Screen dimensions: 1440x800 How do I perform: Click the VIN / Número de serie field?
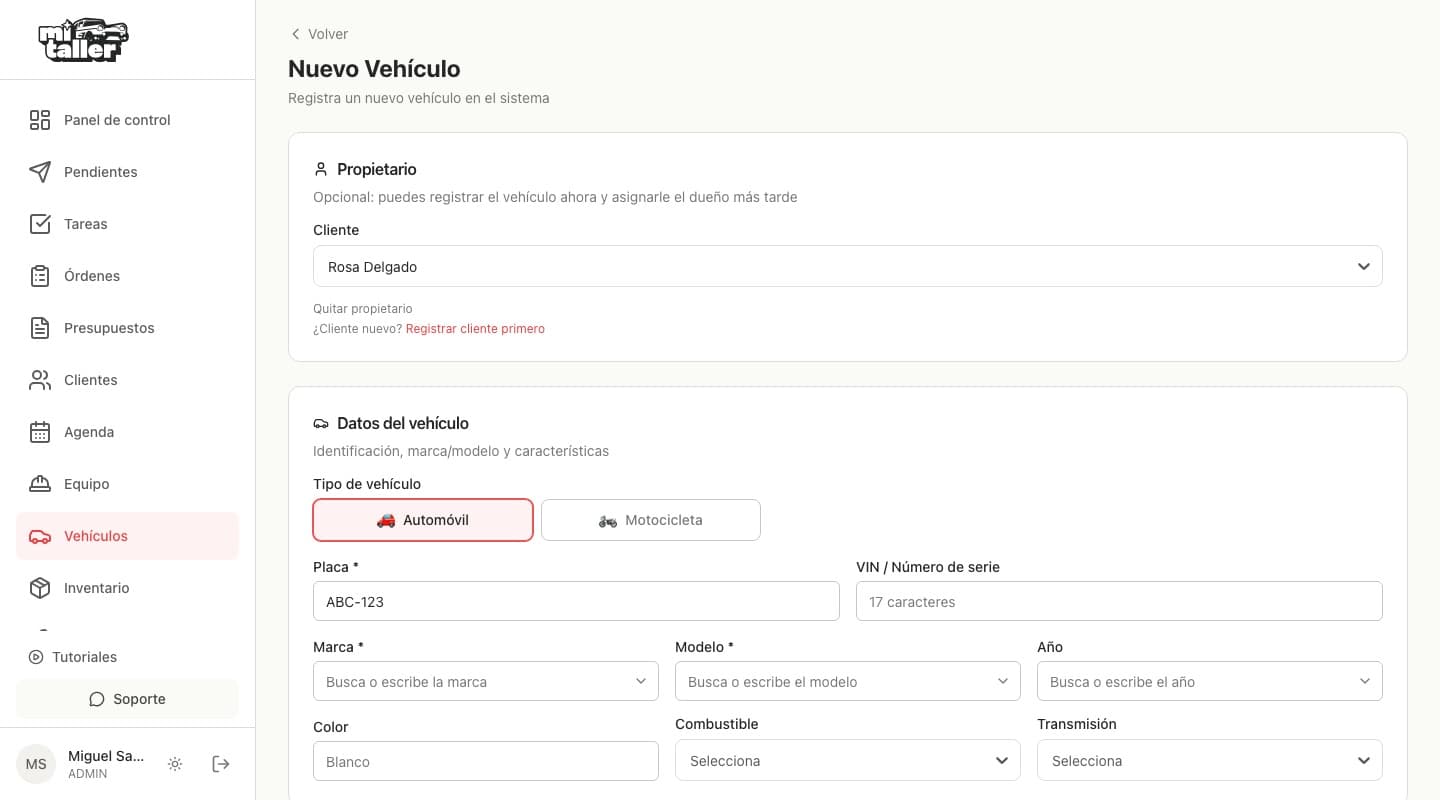(x=1119, y=602)
